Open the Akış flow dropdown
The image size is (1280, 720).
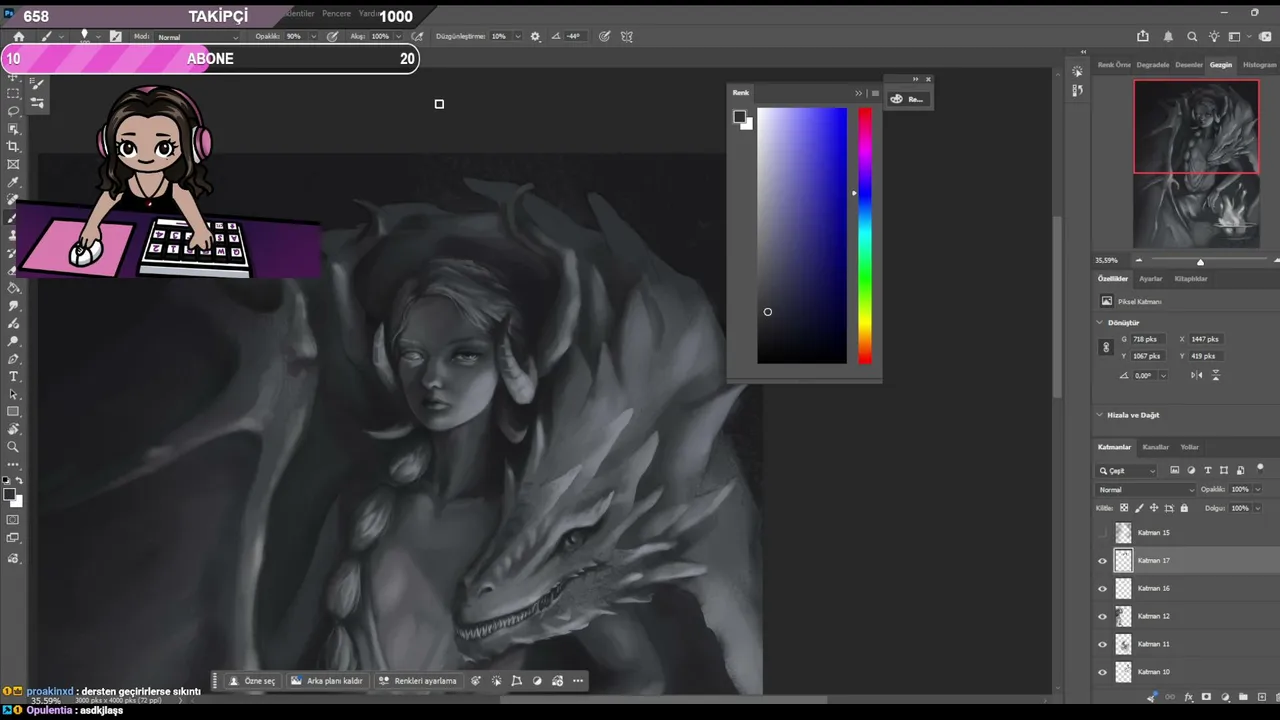point(399,37)
